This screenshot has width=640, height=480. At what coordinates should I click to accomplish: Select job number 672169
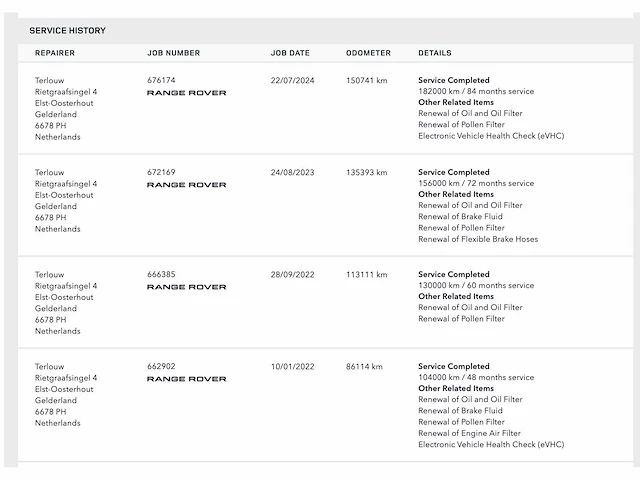(161, 172)
